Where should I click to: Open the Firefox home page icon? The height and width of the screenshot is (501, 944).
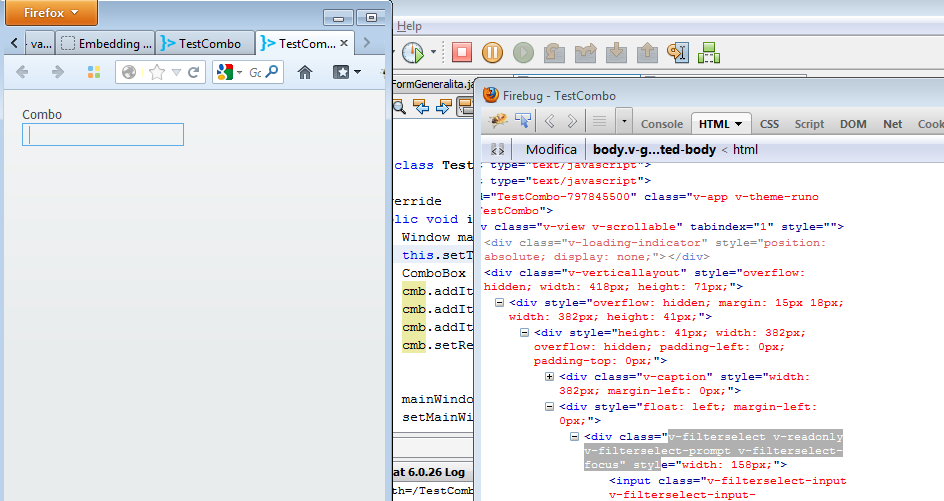[x=305, y=72]
